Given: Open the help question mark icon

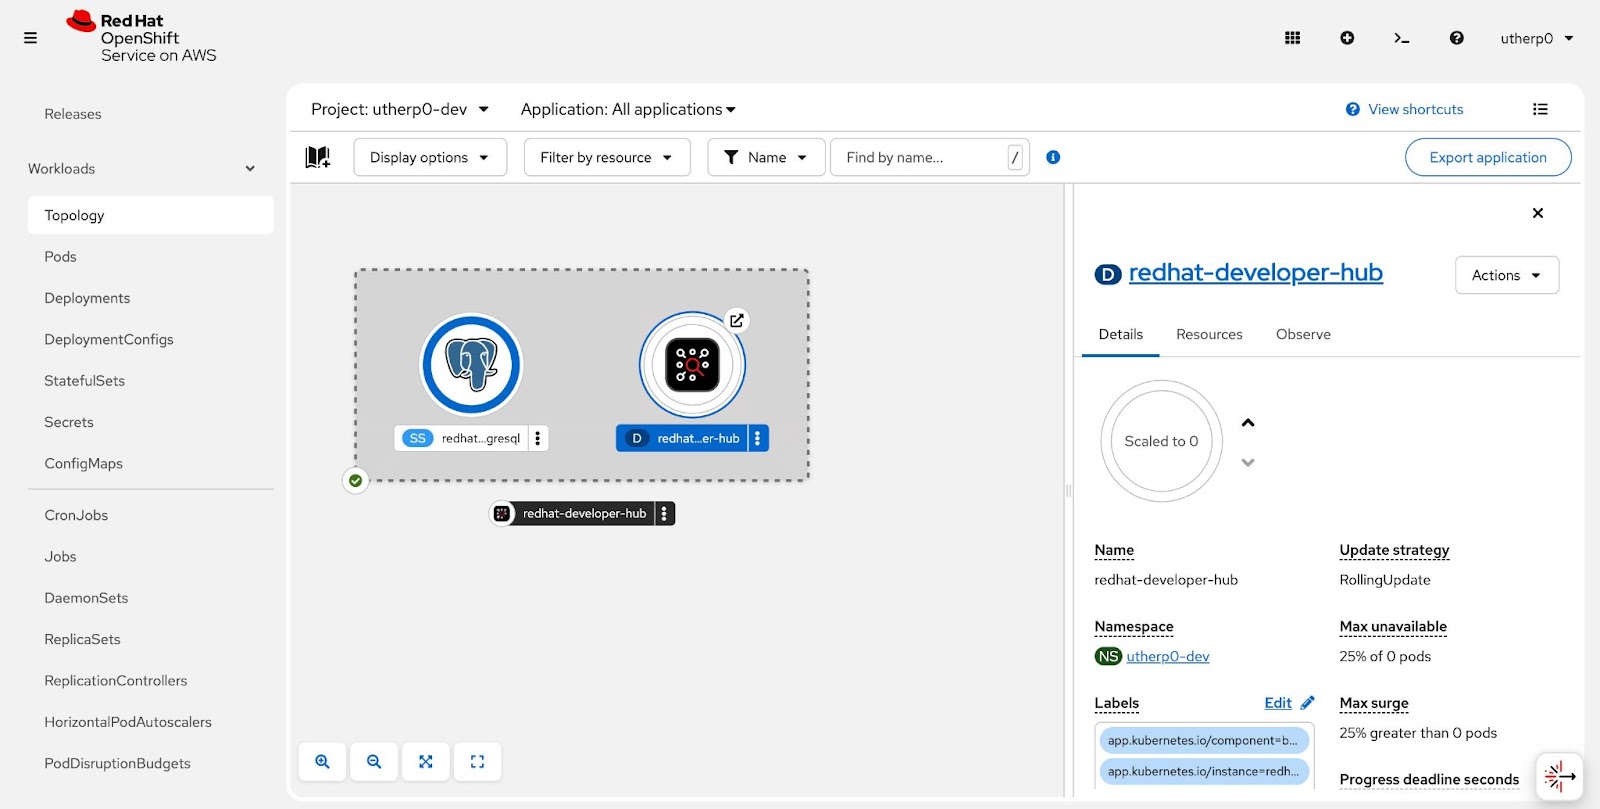Looking at the screenshot, I should (x=1456, y=38).
